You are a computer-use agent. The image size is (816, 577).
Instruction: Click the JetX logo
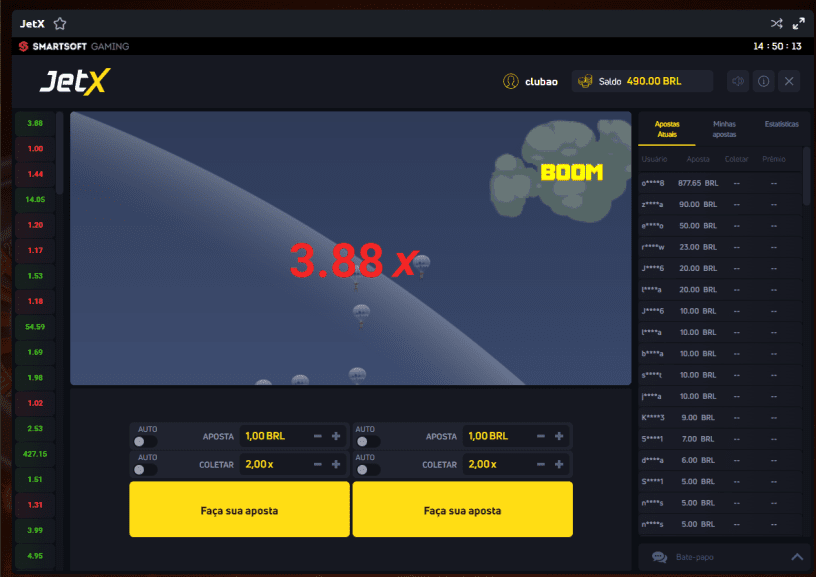coord(74,81)
